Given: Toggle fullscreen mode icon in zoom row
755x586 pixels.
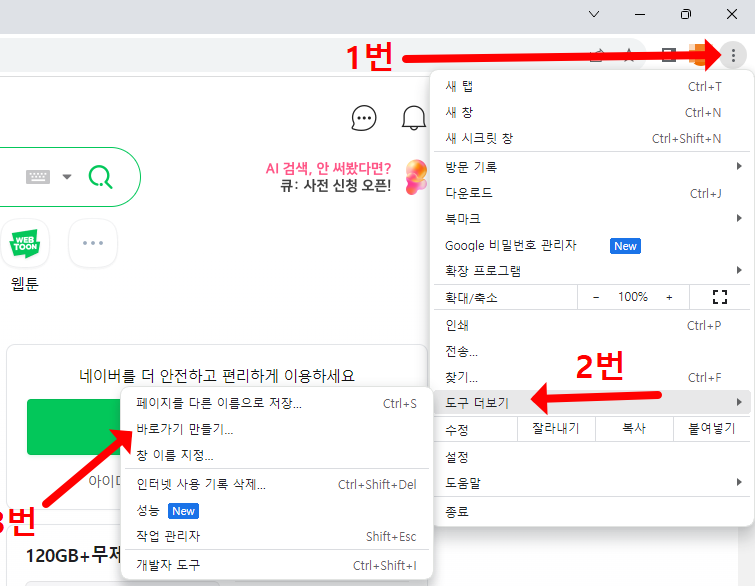Looking at the screenshot, I should [x=719, y=297].
